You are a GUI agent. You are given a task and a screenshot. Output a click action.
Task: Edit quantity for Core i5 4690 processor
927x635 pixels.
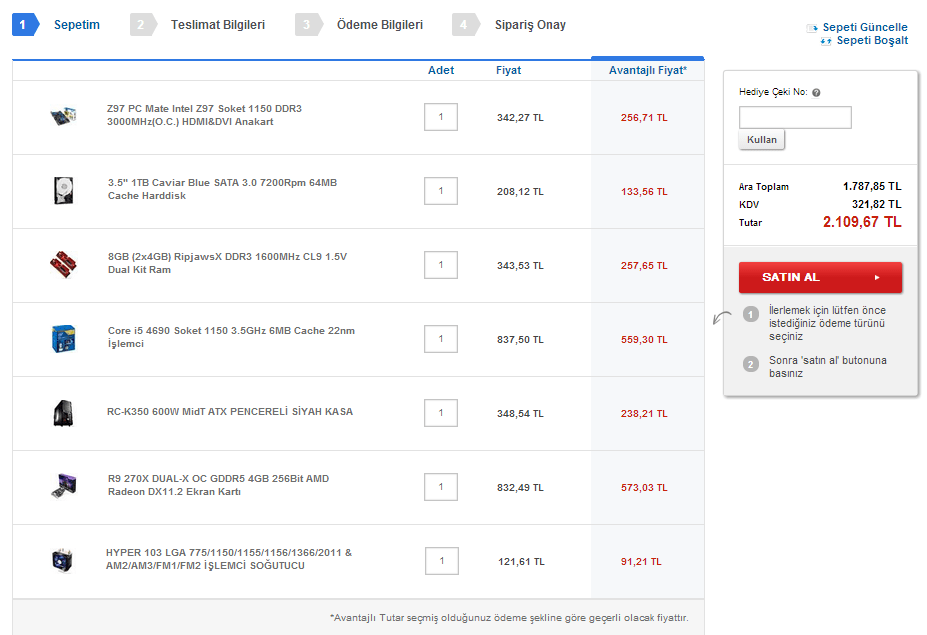tap(441, 339)
